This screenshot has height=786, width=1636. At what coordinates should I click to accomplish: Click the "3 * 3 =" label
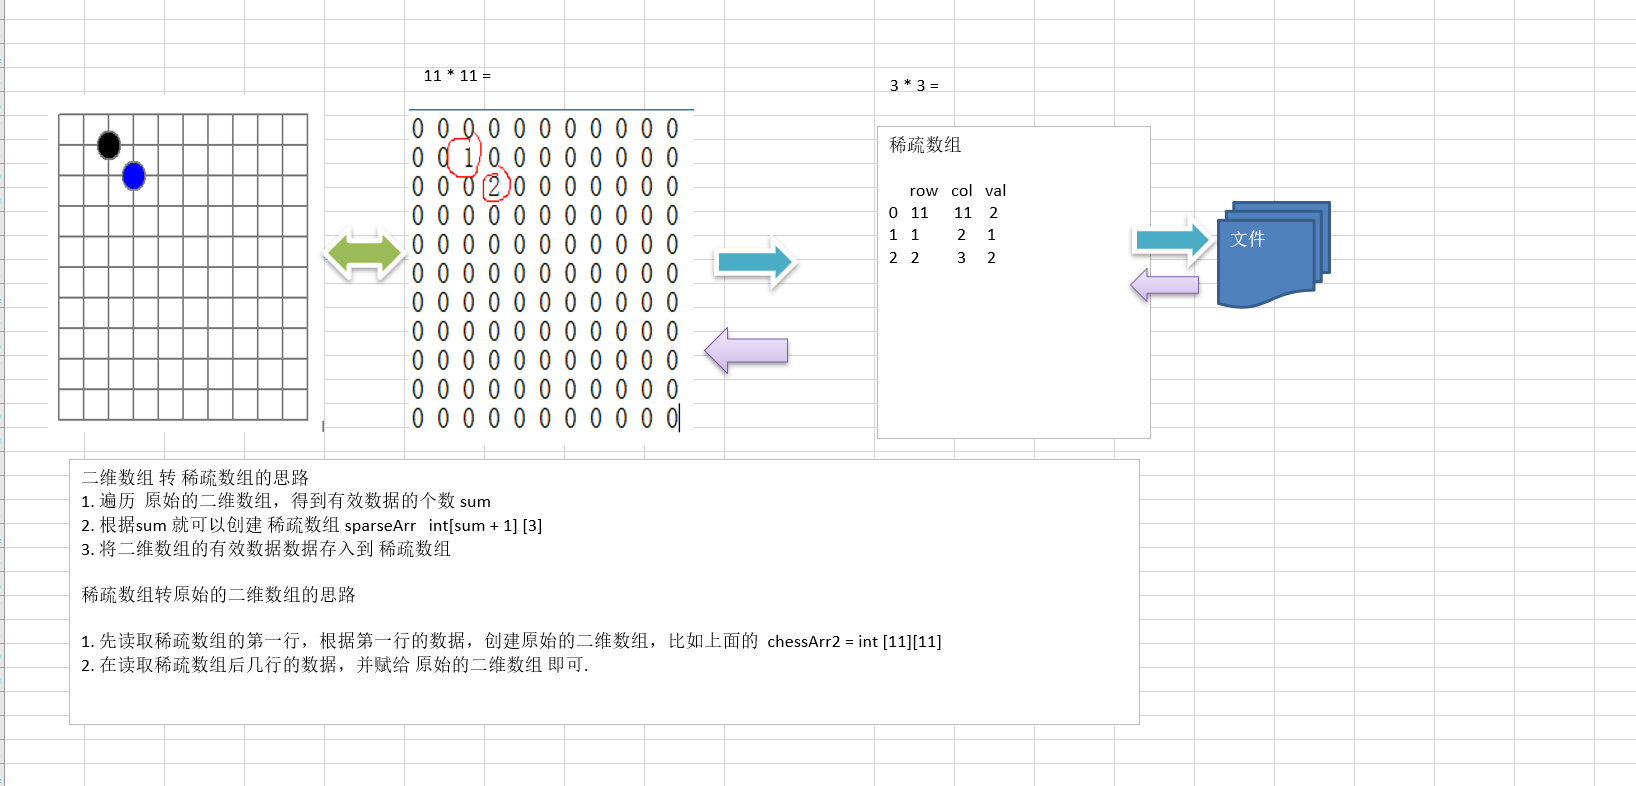pos(914,86)
